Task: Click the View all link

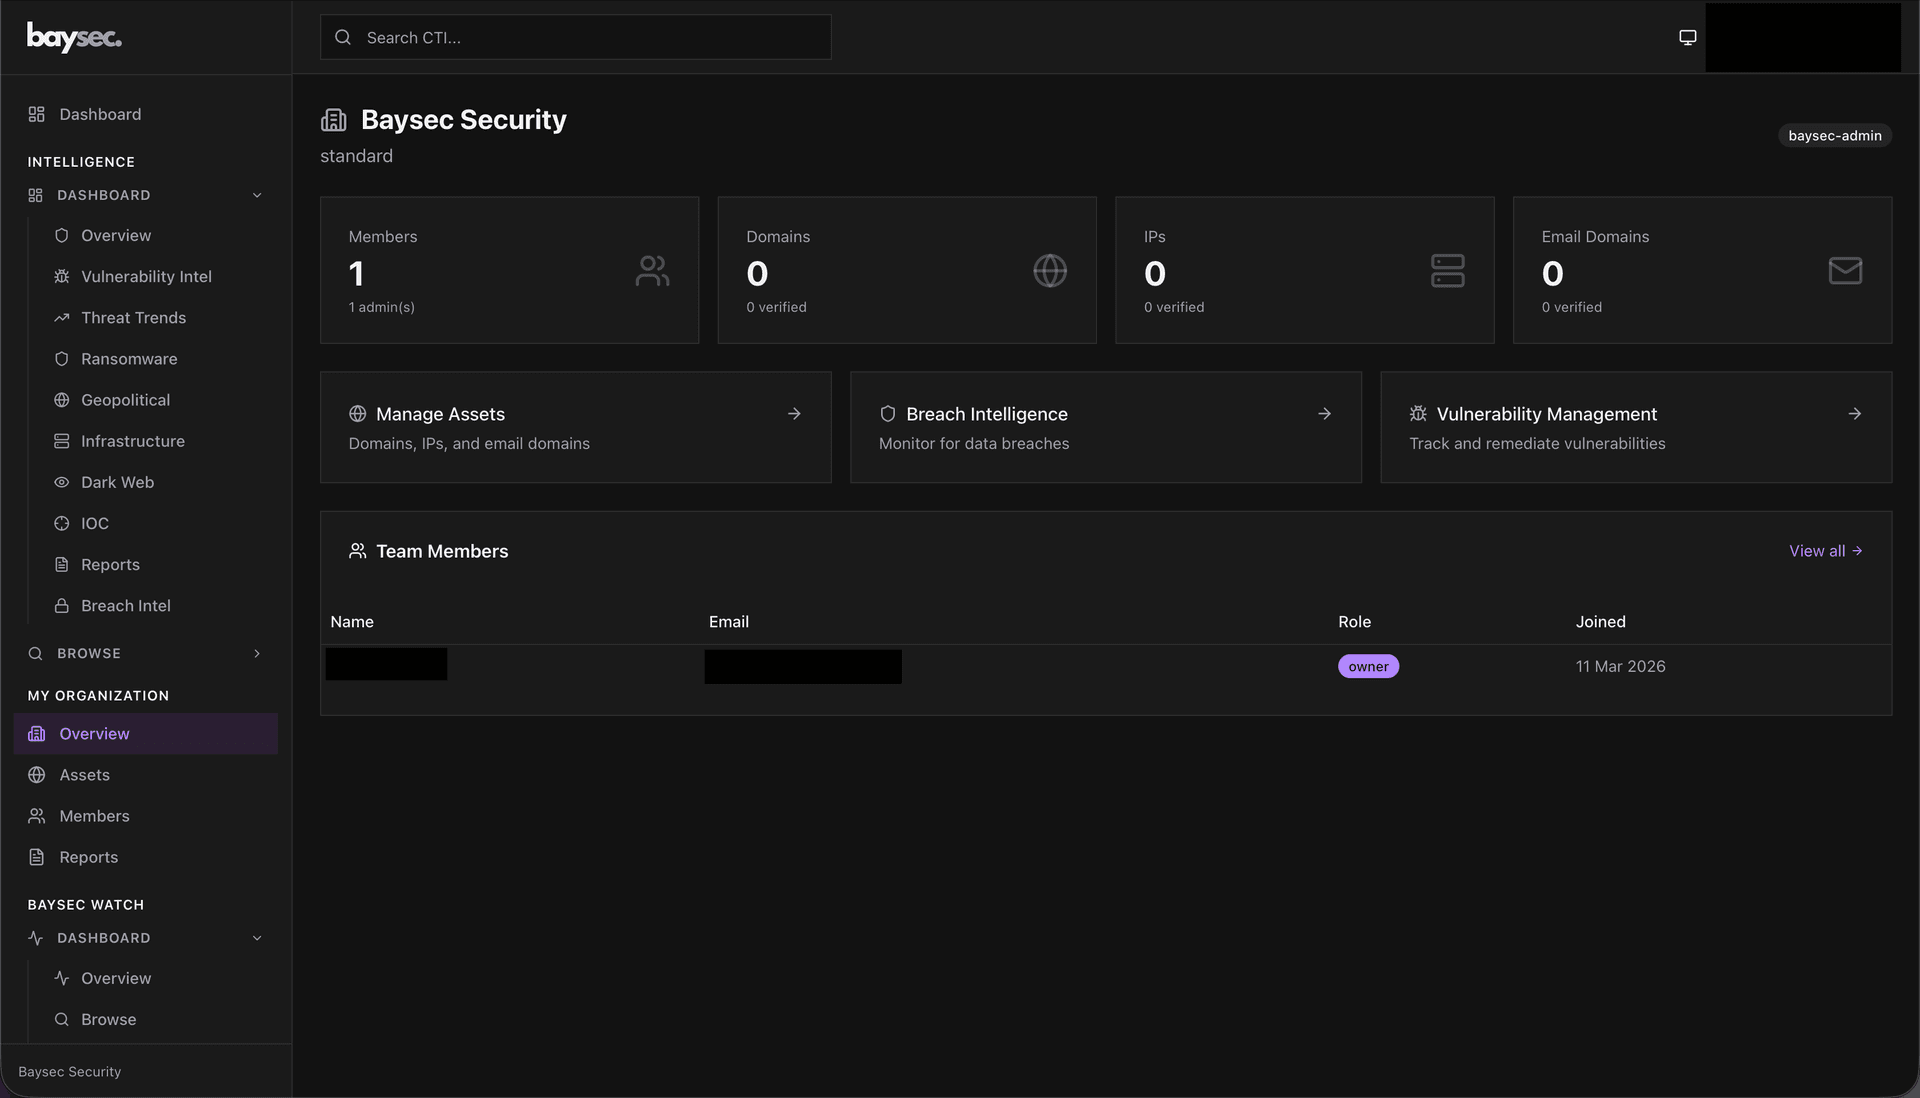Action: [x=1825, y=551]
